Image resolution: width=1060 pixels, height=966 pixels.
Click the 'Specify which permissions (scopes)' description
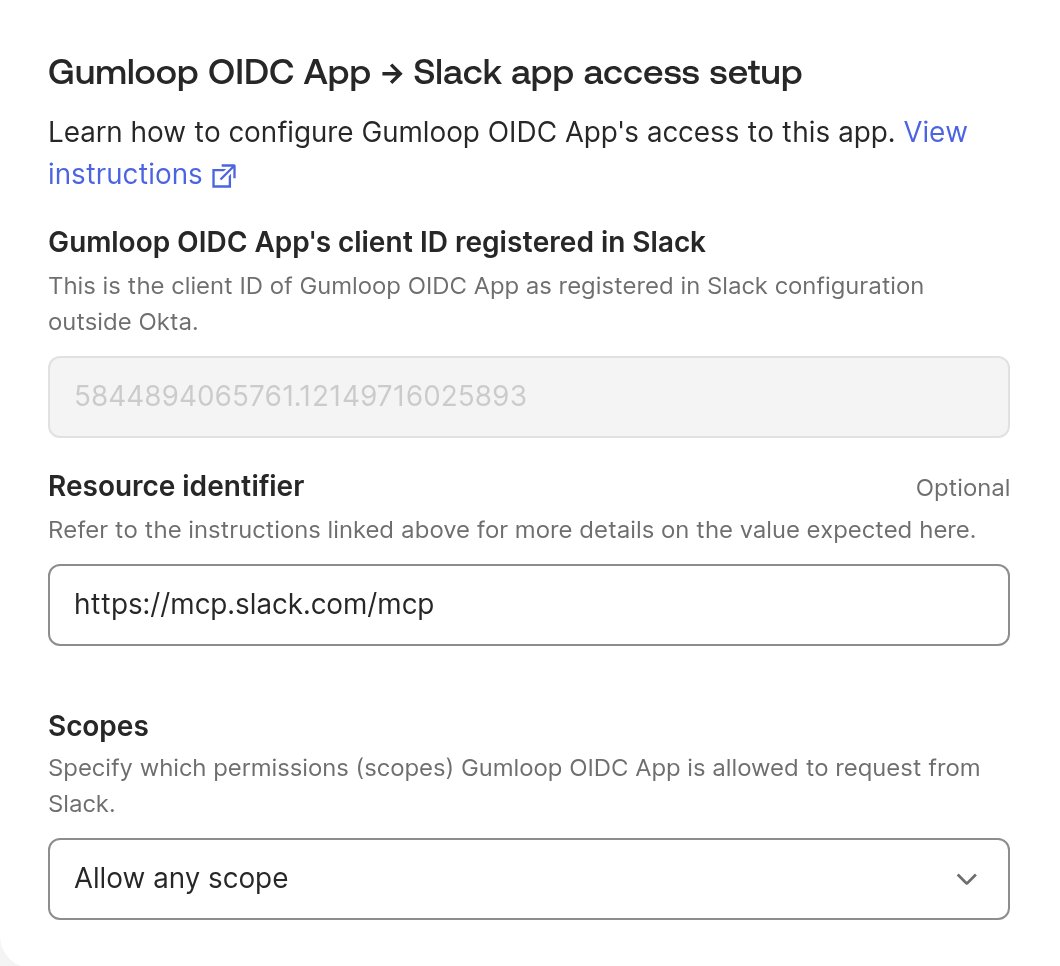[514, 786]
